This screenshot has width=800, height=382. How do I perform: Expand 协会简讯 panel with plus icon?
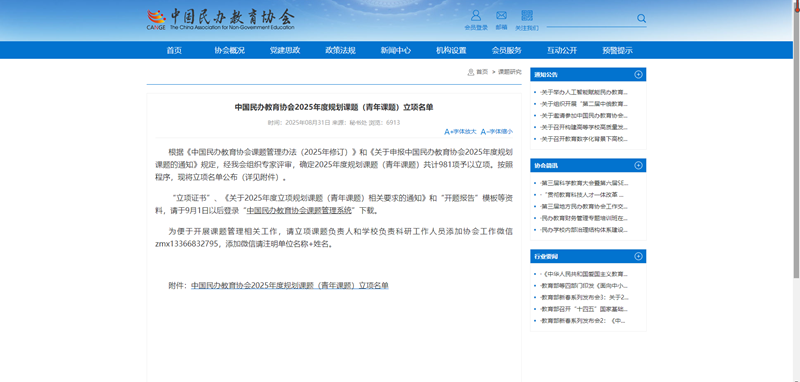pyautogui.click(x=638, y=165)
